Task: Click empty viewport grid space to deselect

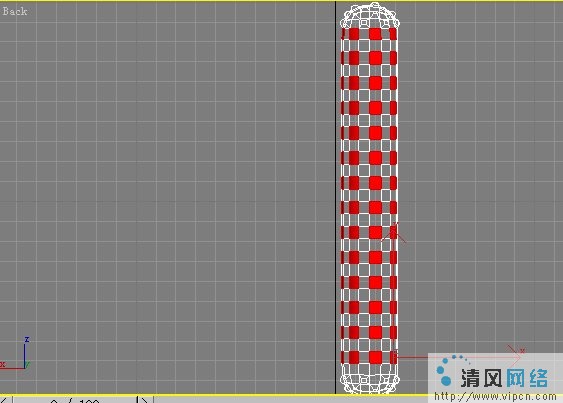Action: click(x=162, y=180)
